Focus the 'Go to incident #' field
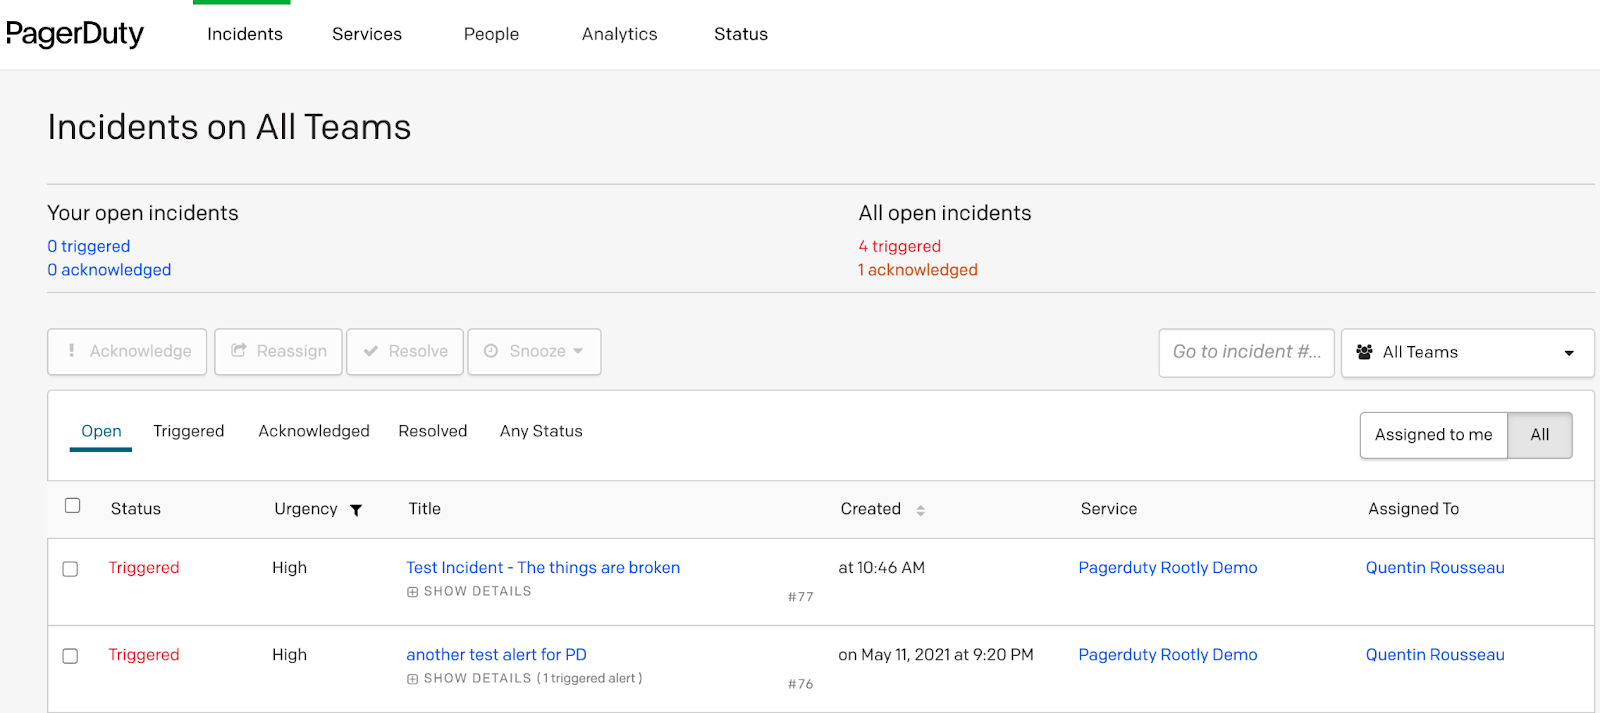The width and height of the screenshot is (1600, 713). (1246, 352)
